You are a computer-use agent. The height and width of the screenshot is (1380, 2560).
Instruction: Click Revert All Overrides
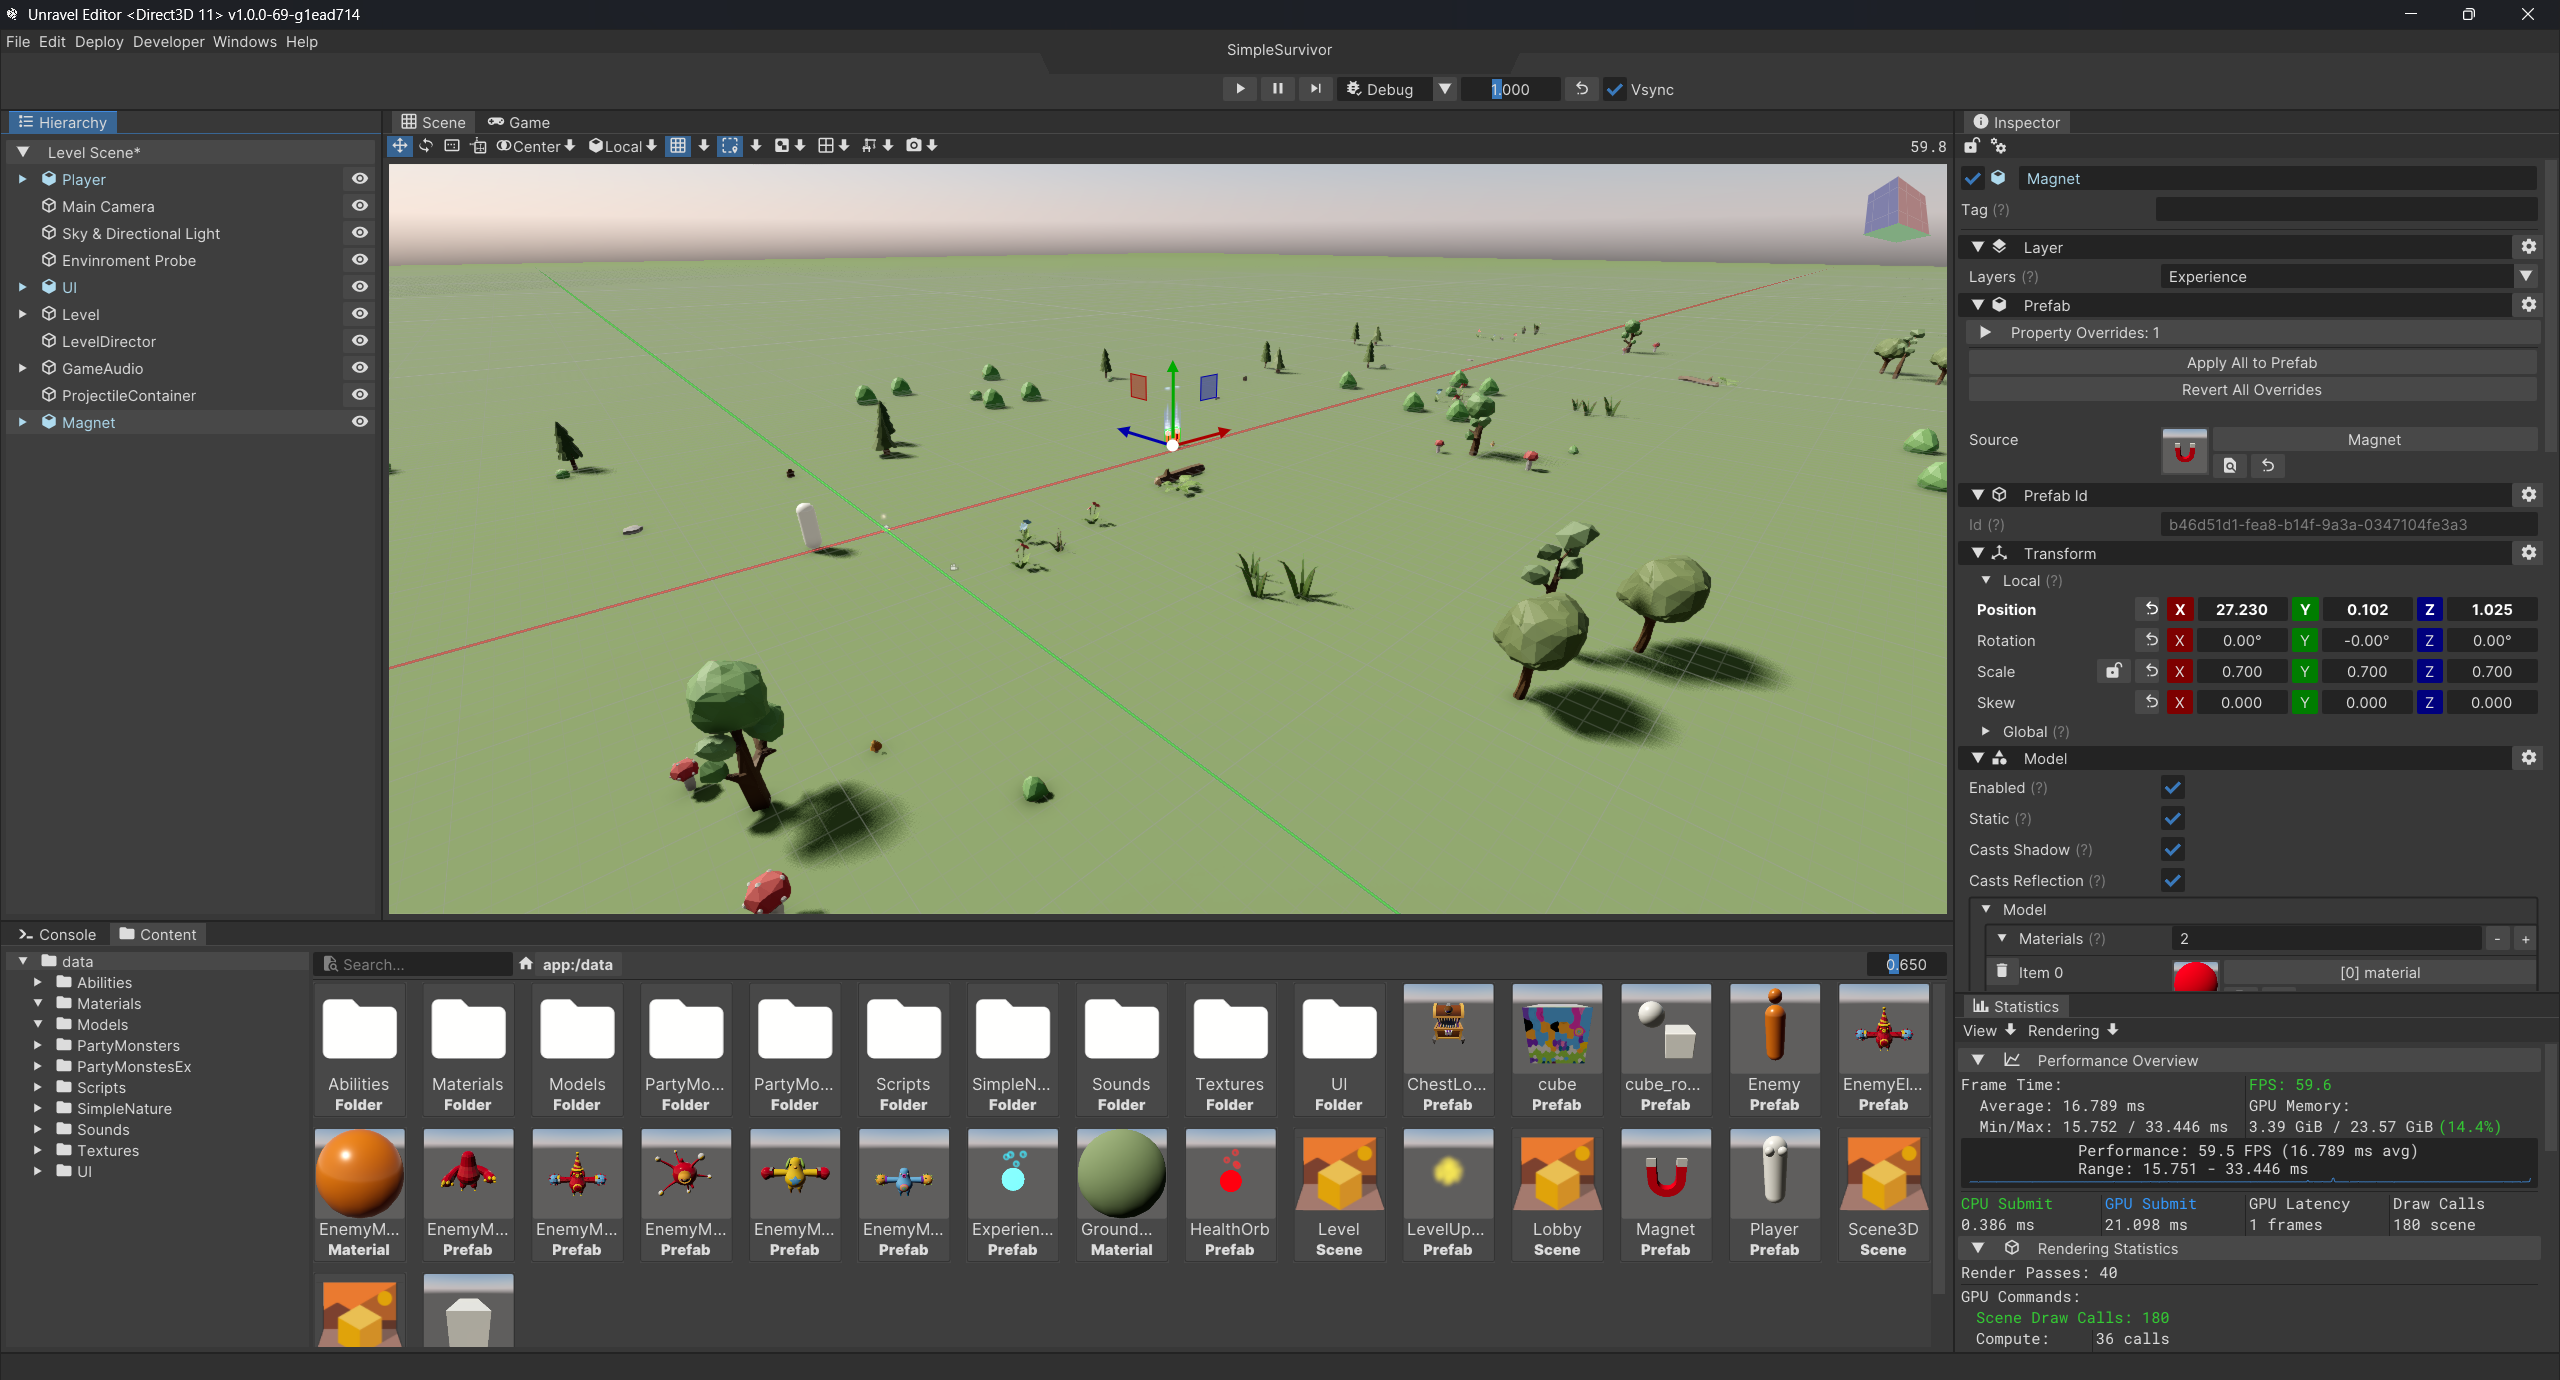point(2250,390)
